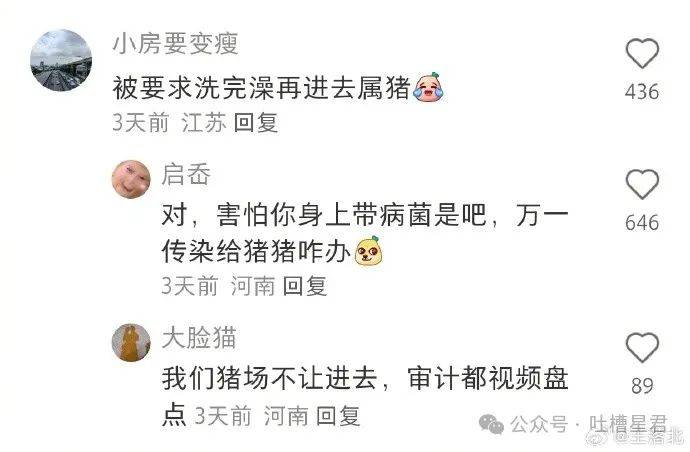
Task: Click the crying-laughing emoji in first comment
Action: tap(428, 87)
